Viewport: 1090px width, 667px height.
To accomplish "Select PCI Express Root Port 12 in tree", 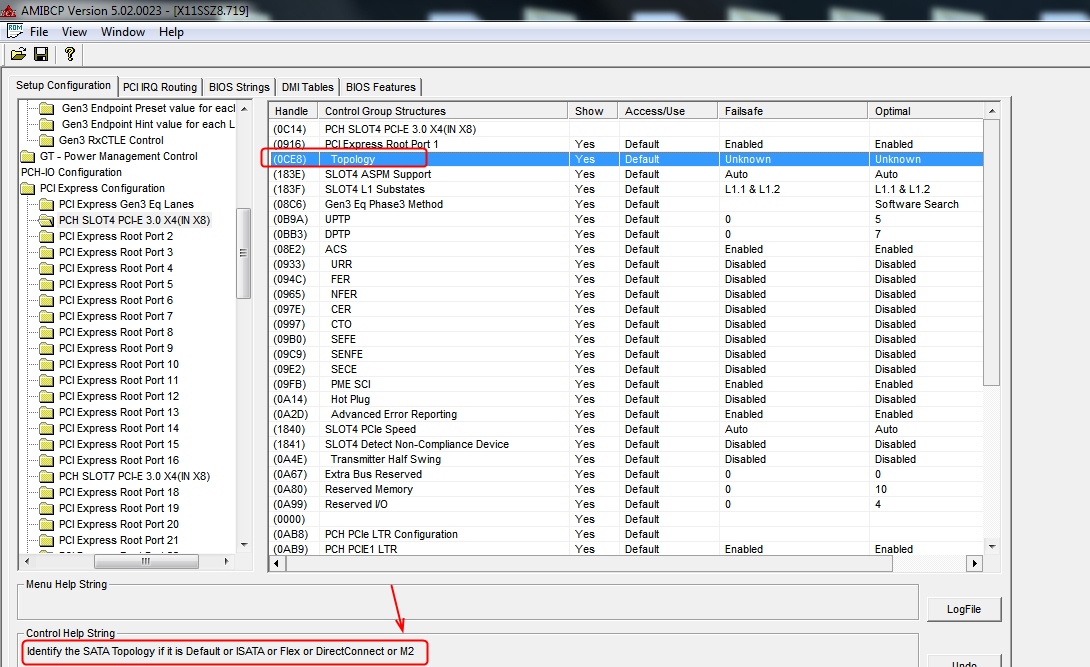I will click(x=119, y=396).
